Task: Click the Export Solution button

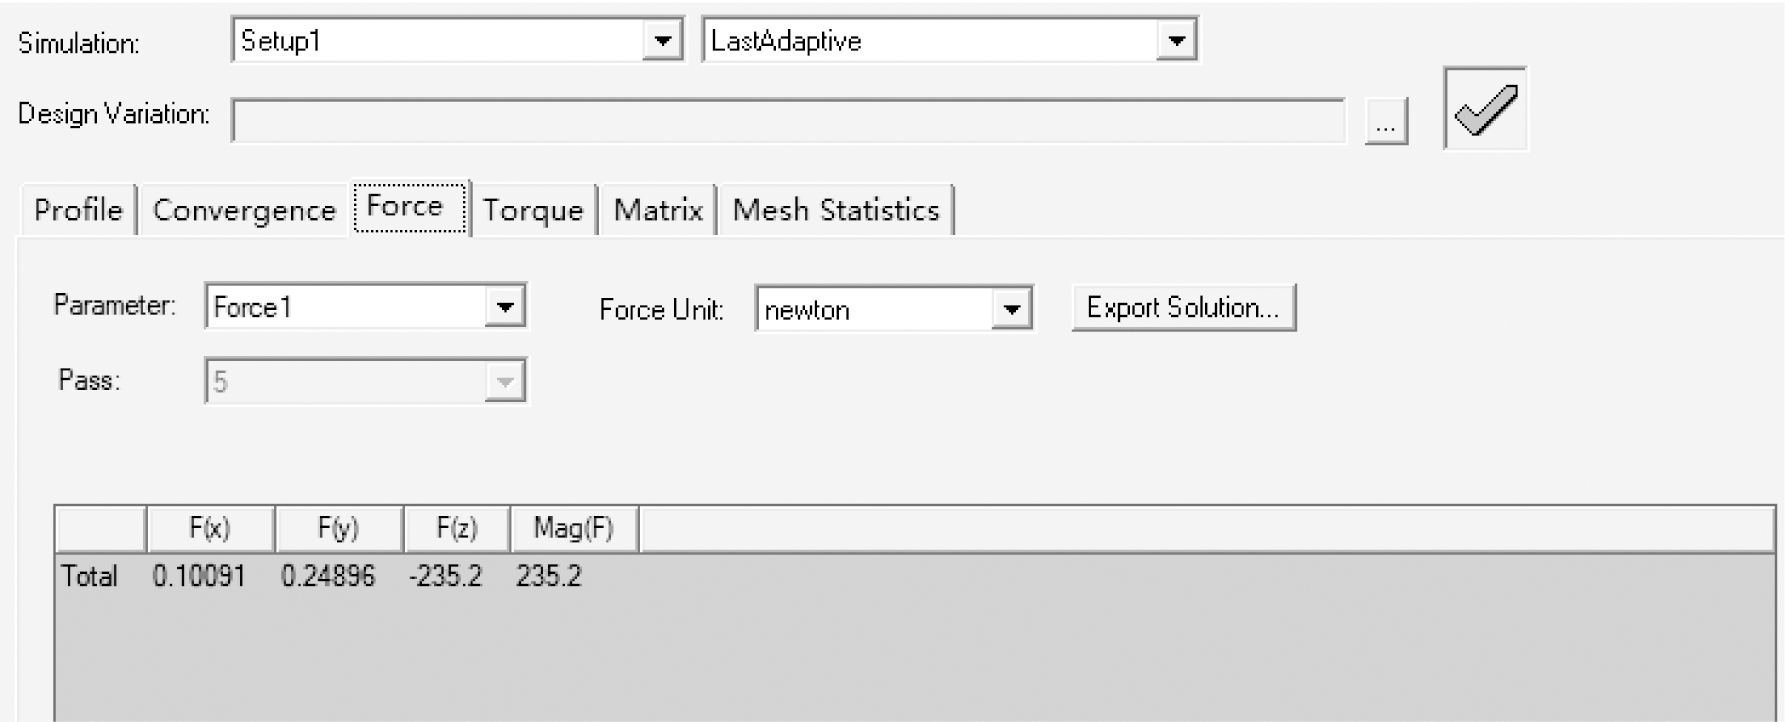Action: (1183, 308)
